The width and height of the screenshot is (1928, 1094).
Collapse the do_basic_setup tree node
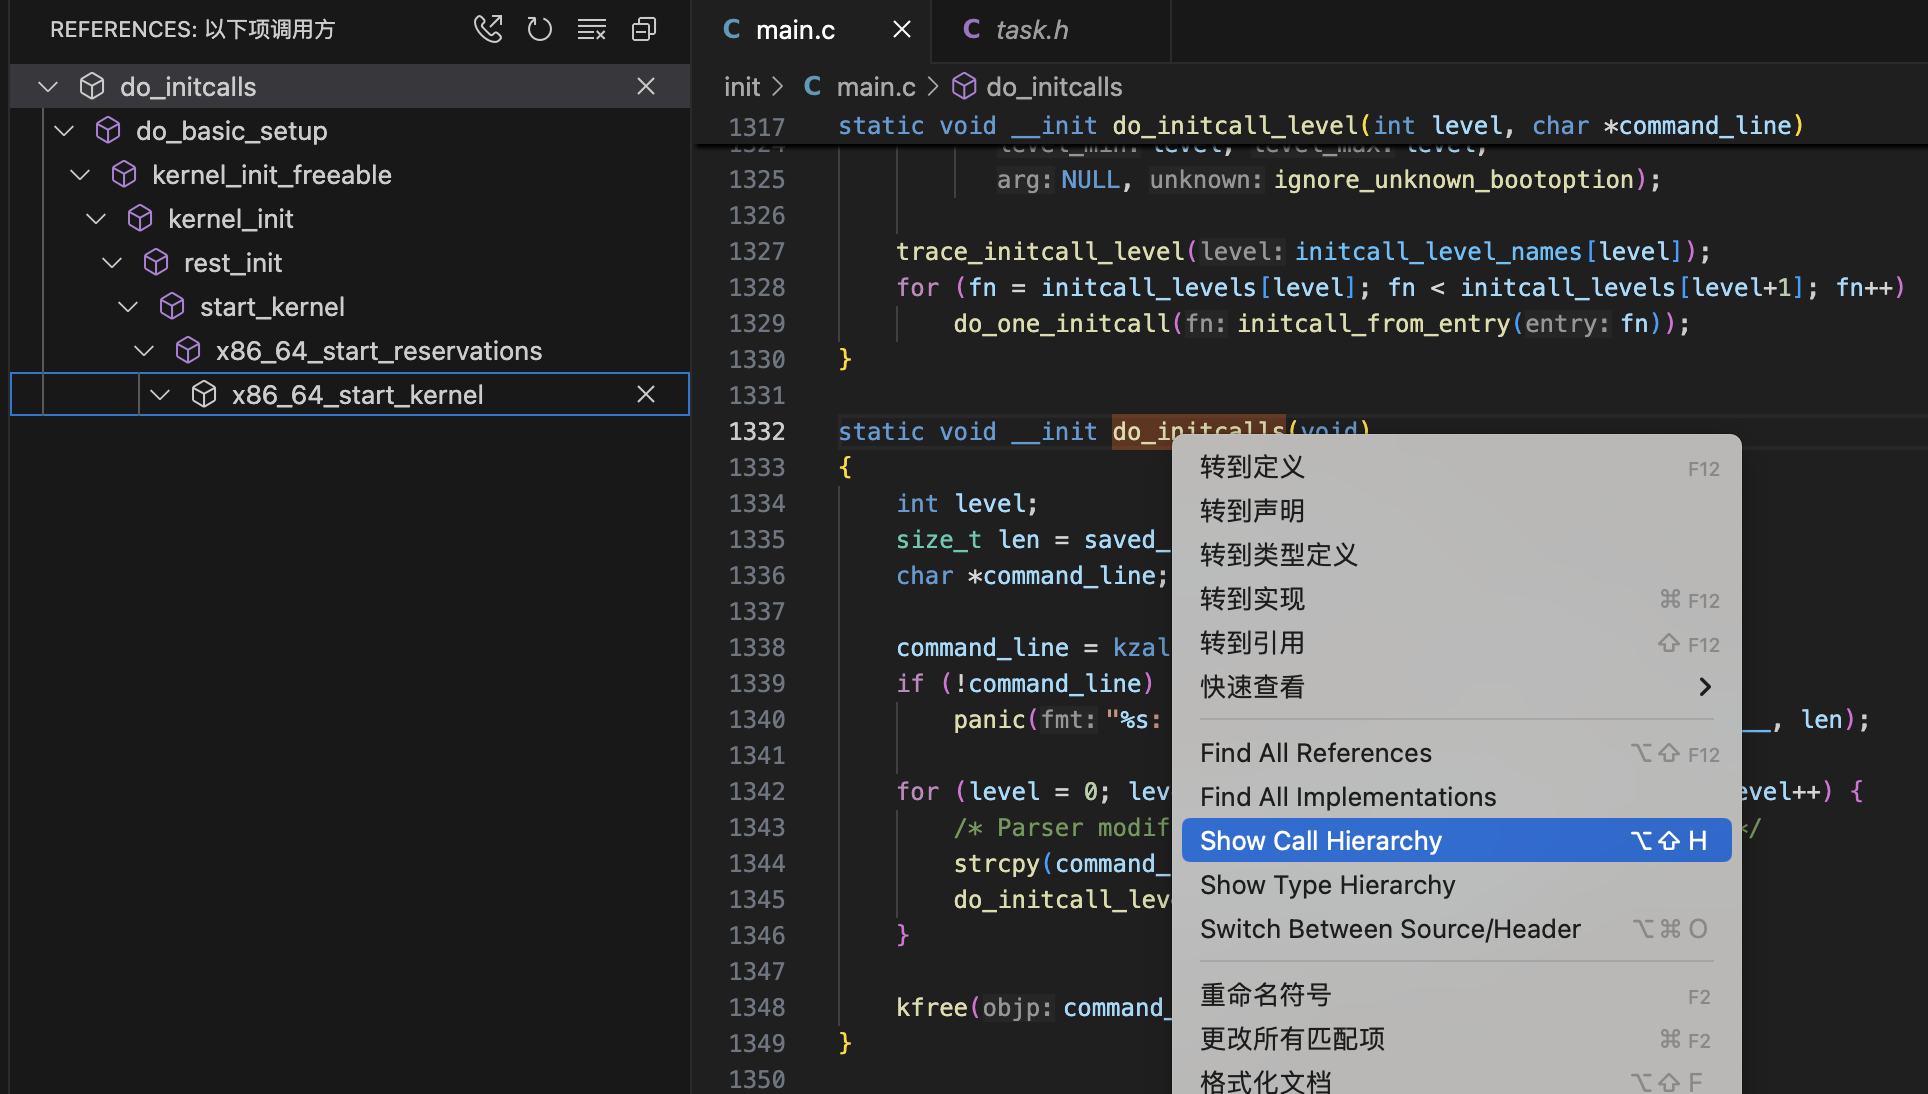[x=64, y=131]
